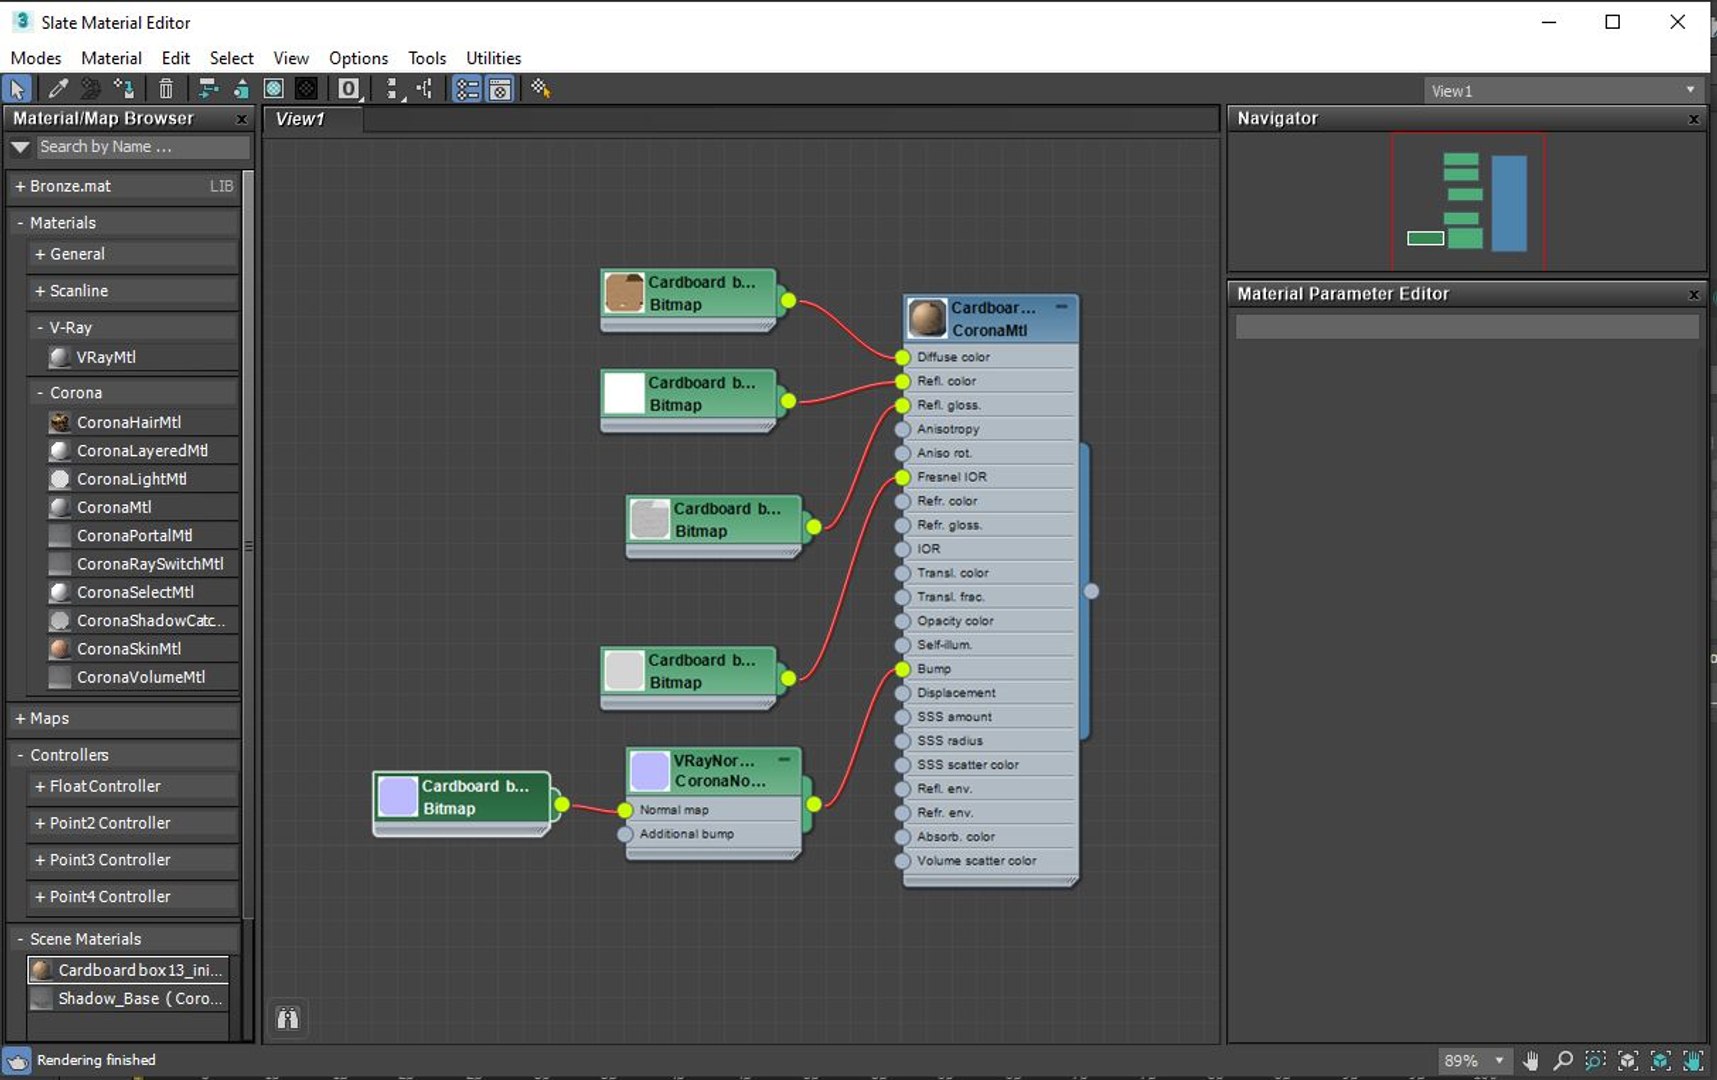This screenshot has height=1080, width=1717.
Task: Select Cardboardbox13 scene material
Action: pyautogui.click(x=128, y=970)
